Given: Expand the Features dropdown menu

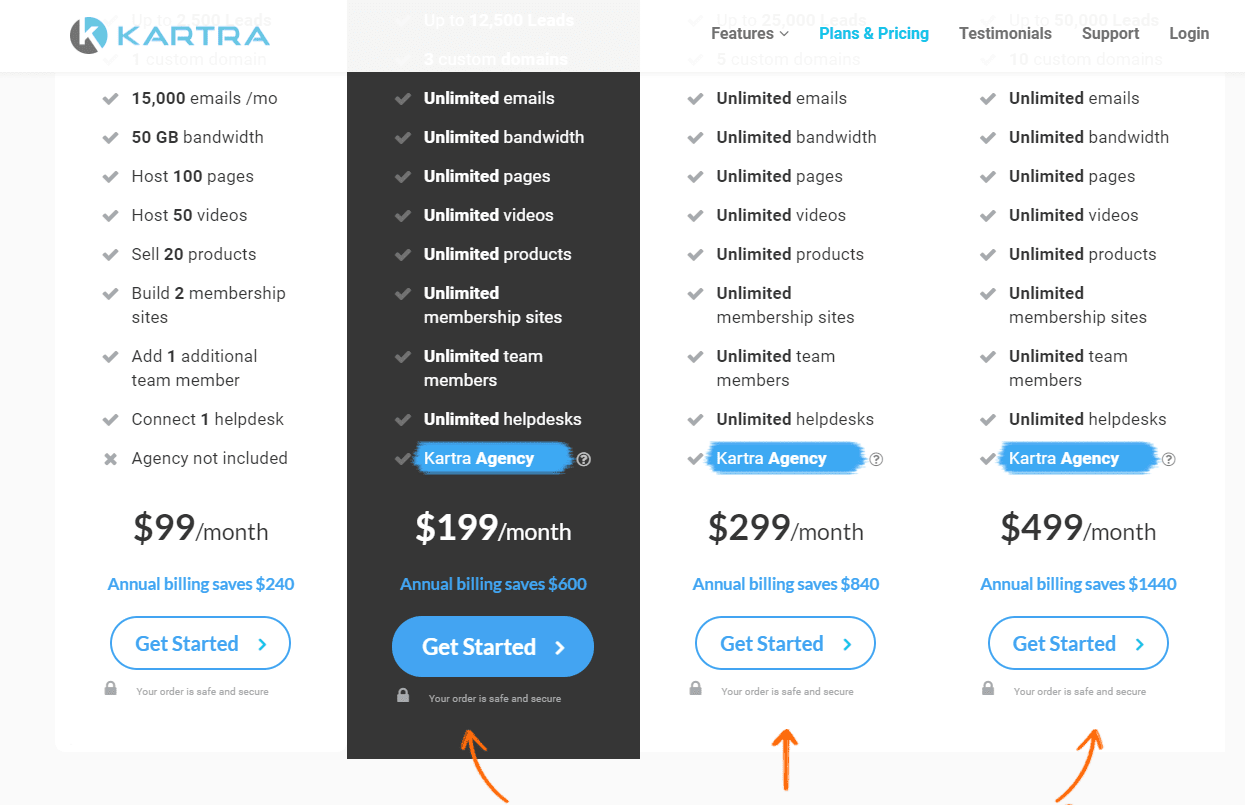Looking at the screenshot, I should tap(750, 34).
